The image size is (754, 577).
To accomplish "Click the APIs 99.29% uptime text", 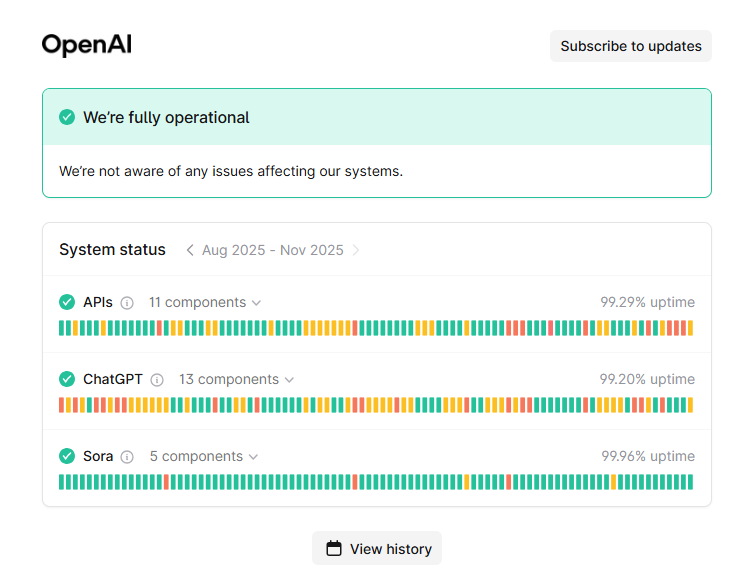I will (647, 302).
